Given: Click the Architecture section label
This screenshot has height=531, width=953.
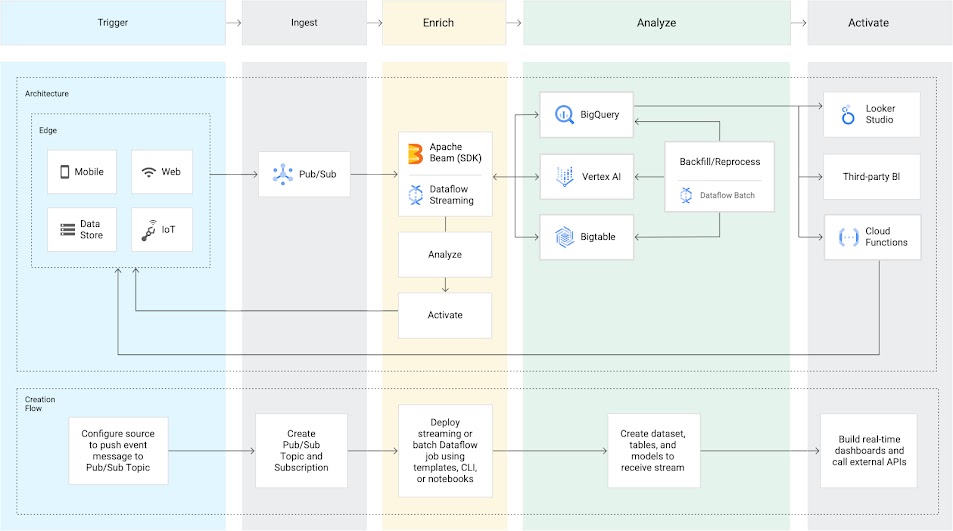Looking at the screenshot, I should coord(47,94).
